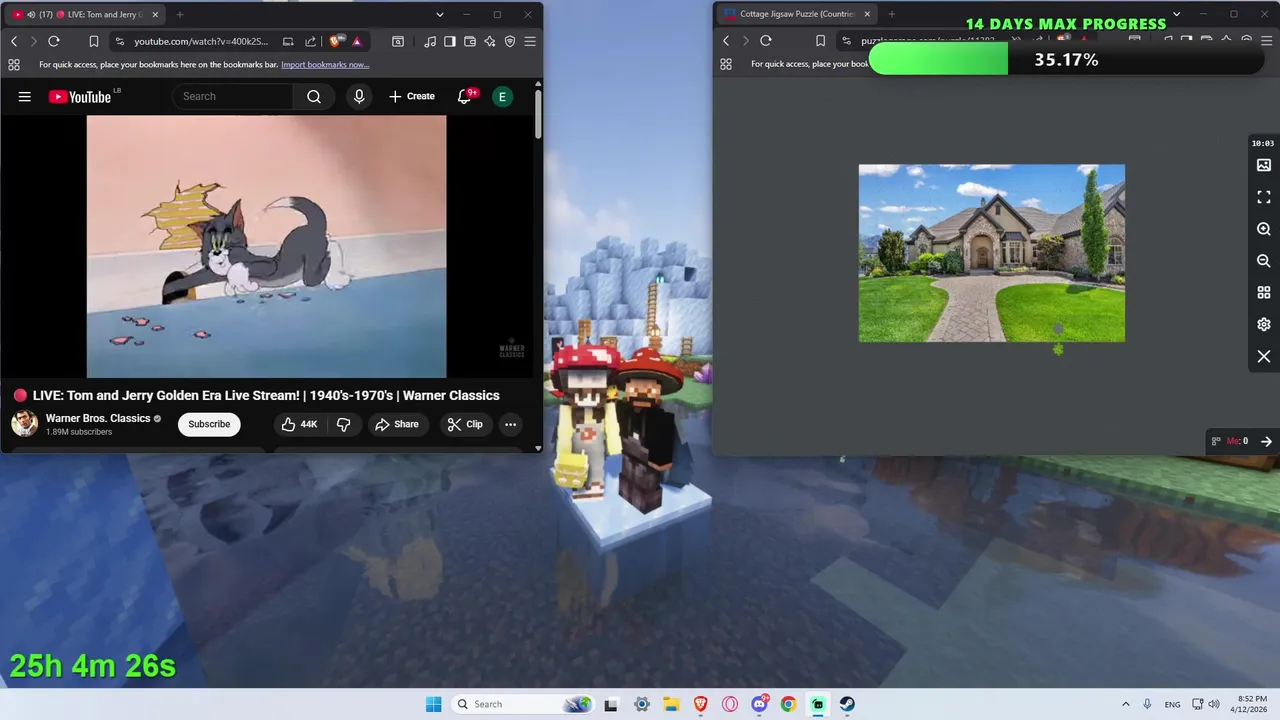Dislike the Tom and Jerry video
1280x720 pixels.
(343, 424)
